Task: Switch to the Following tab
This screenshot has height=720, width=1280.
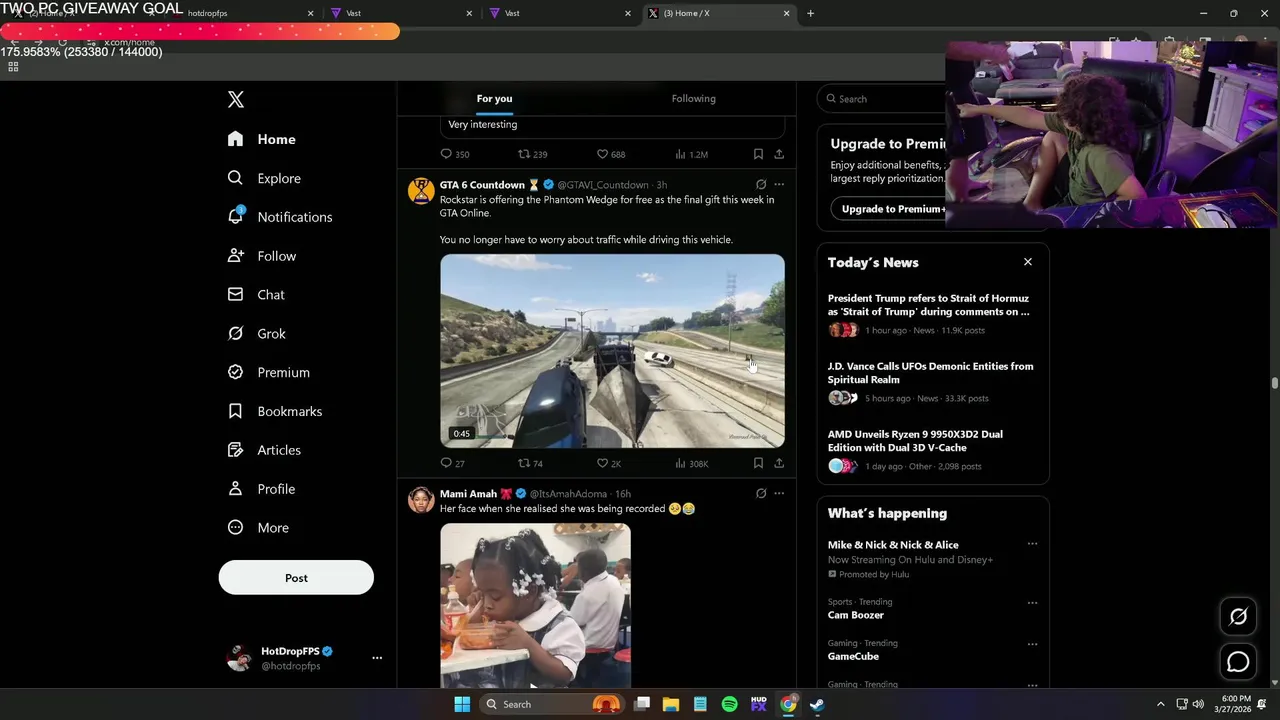Action: coord(693,99)
